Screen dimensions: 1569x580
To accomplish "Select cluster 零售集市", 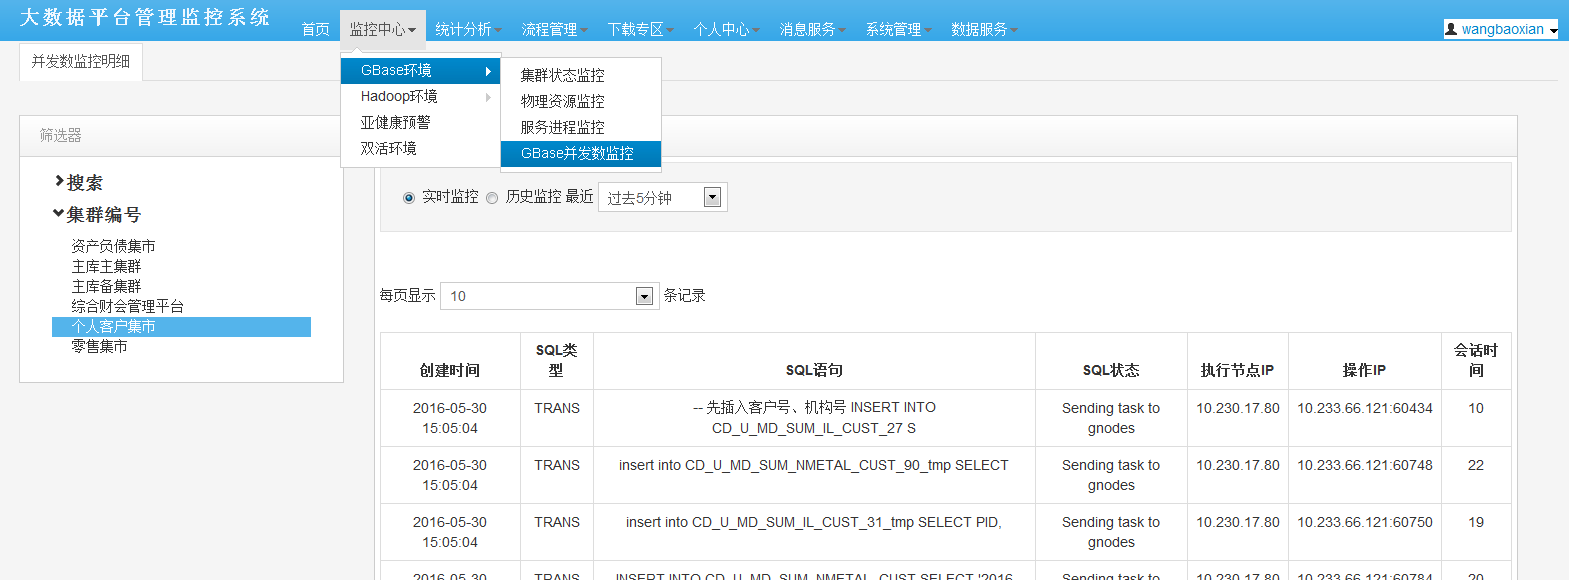I will click(99, 346).
